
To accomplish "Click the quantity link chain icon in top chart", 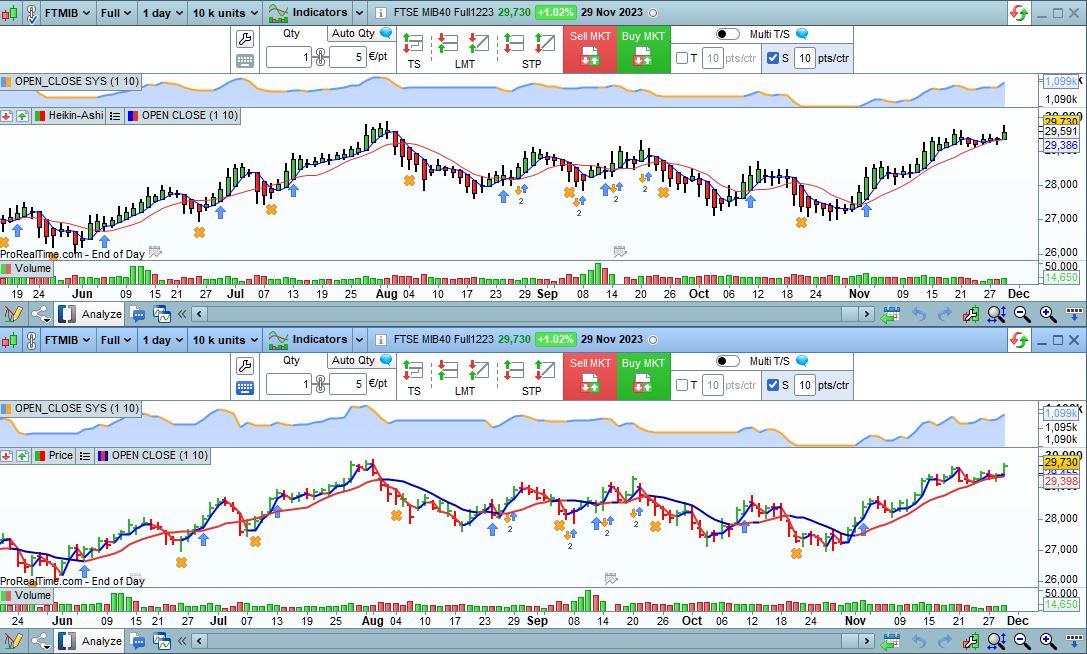I will pos(320,57).
